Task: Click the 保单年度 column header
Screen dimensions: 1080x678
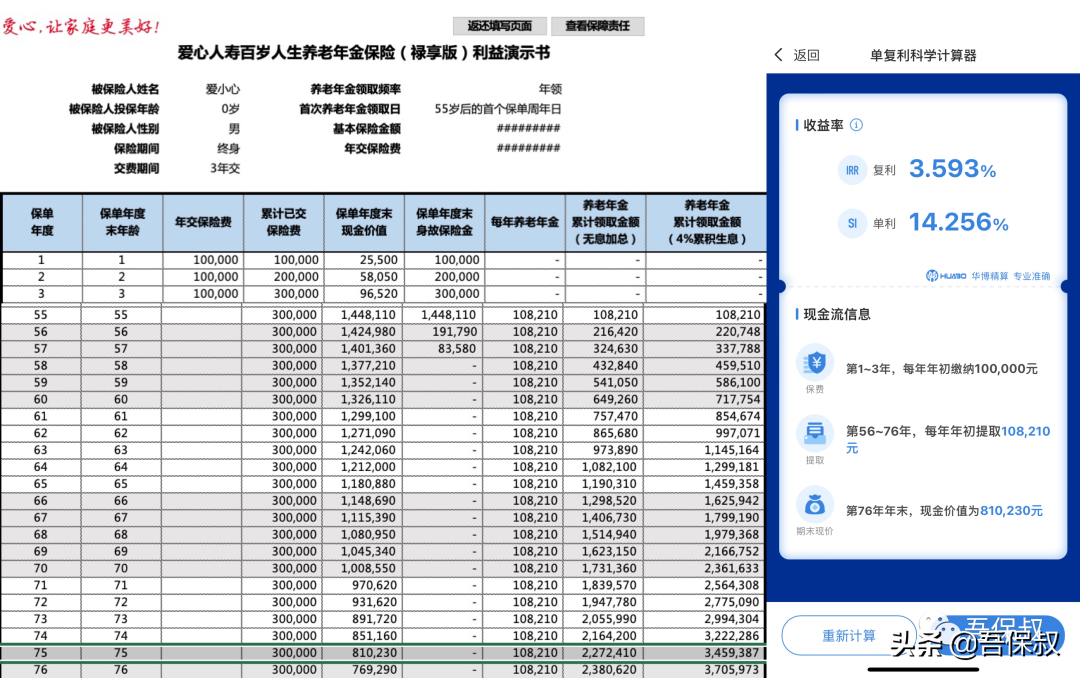Action: [42, 223]
